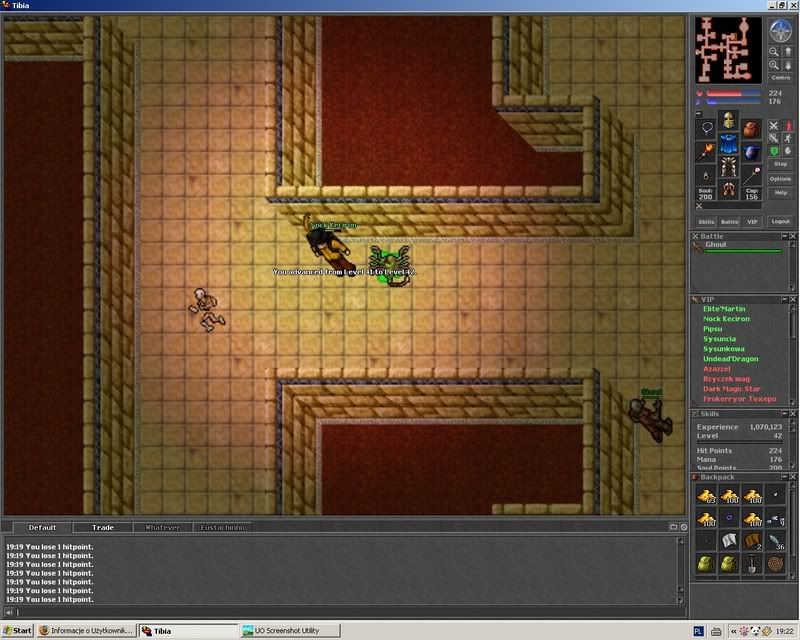
Task: Minimize the VIP panel
Action: [785, 300]
